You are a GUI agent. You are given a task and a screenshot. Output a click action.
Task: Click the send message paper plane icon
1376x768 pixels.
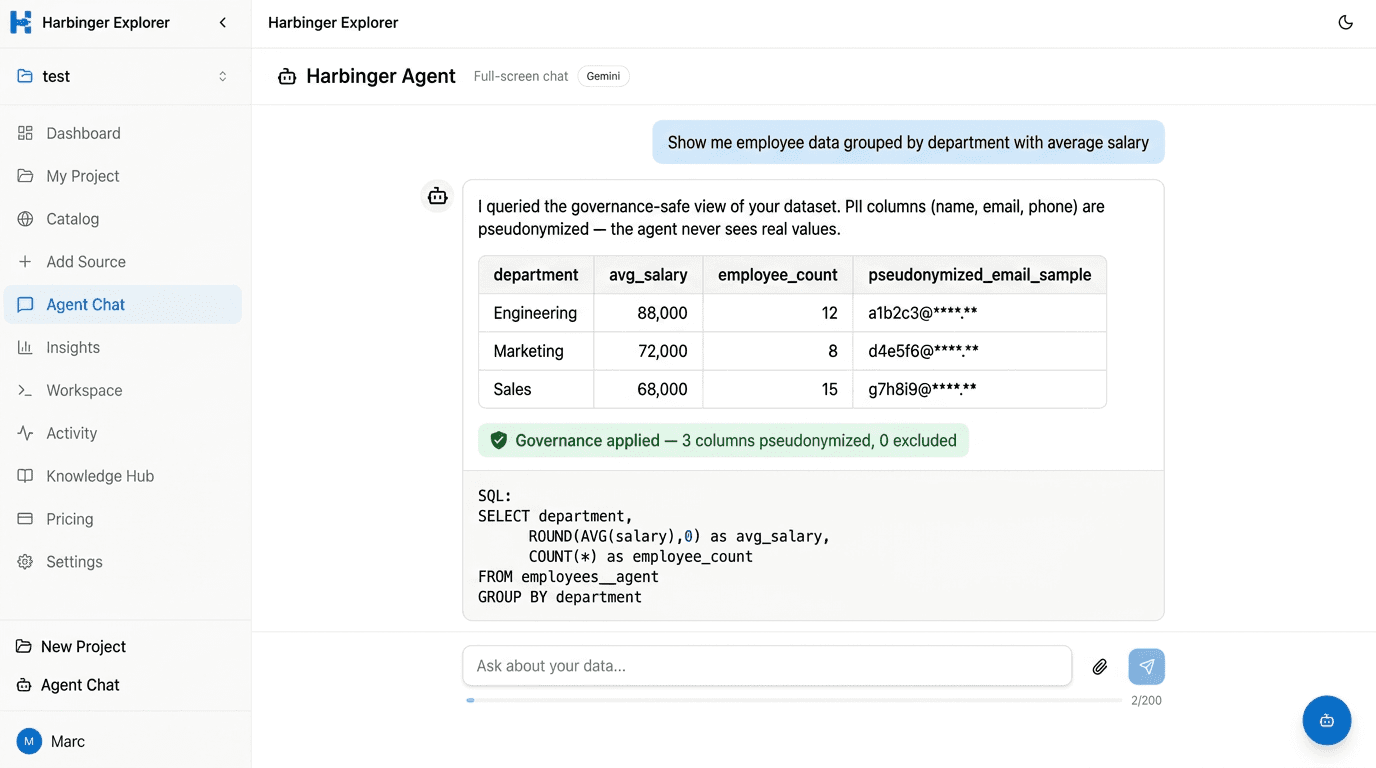coord(1146,667)
